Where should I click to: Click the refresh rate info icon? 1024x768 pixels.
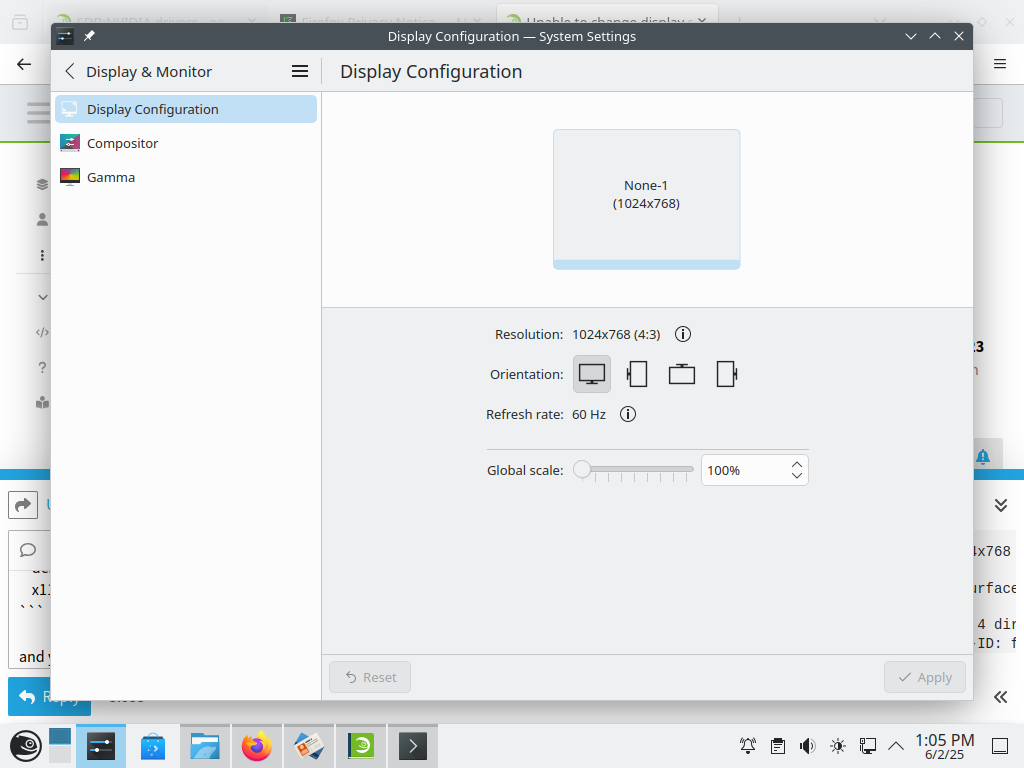[628, 414]
